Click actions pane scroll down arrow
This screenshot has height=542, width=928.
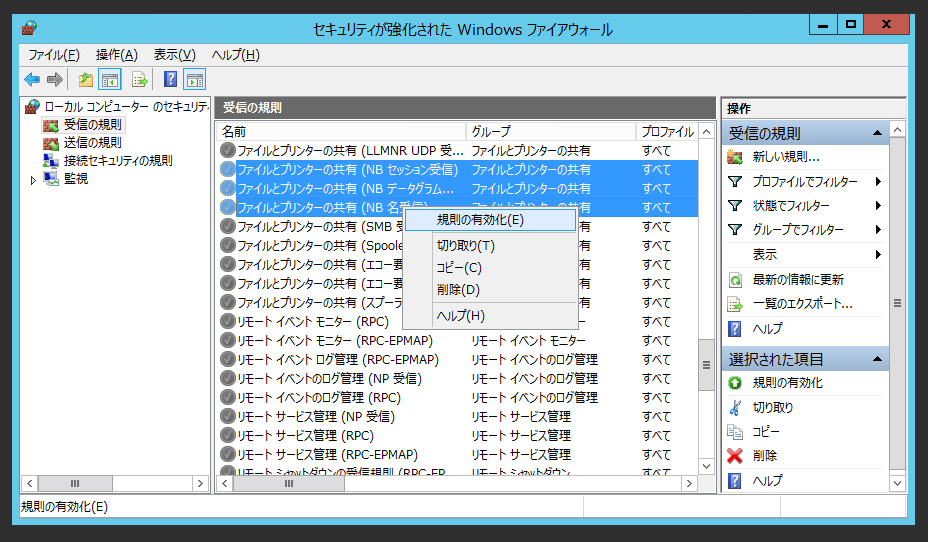(x=897, y=483)
